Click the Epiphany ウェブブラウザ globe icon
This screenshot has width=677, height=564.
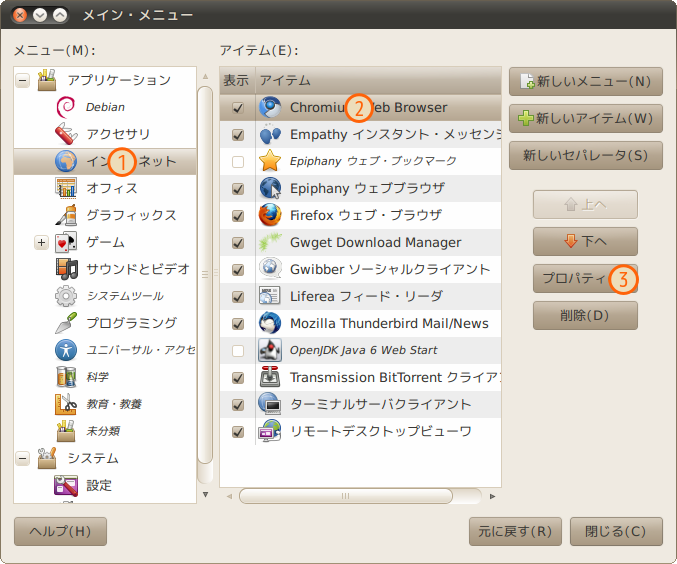point(270,188)
